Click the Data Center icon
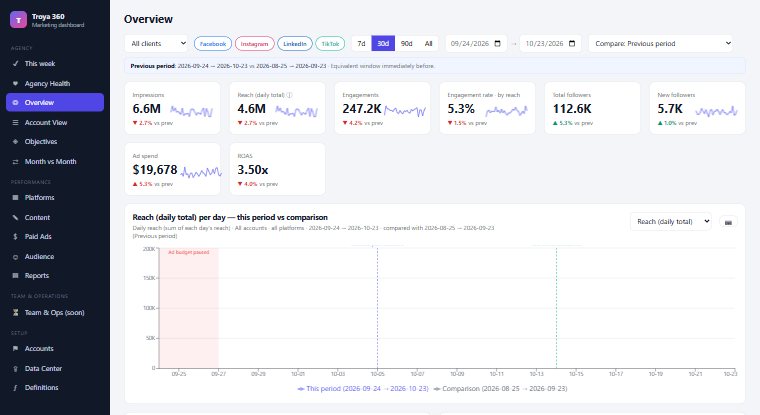 click(16, 369)
